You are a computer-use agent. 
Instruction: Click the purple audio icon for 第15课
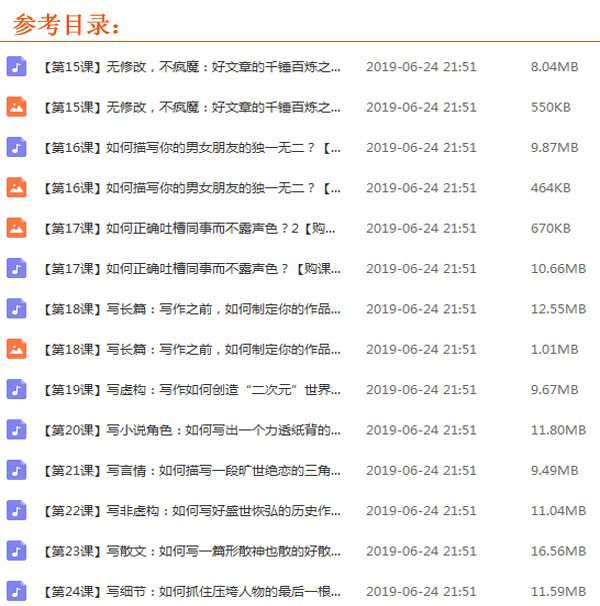pyautogui.click(x=16, y=67)
